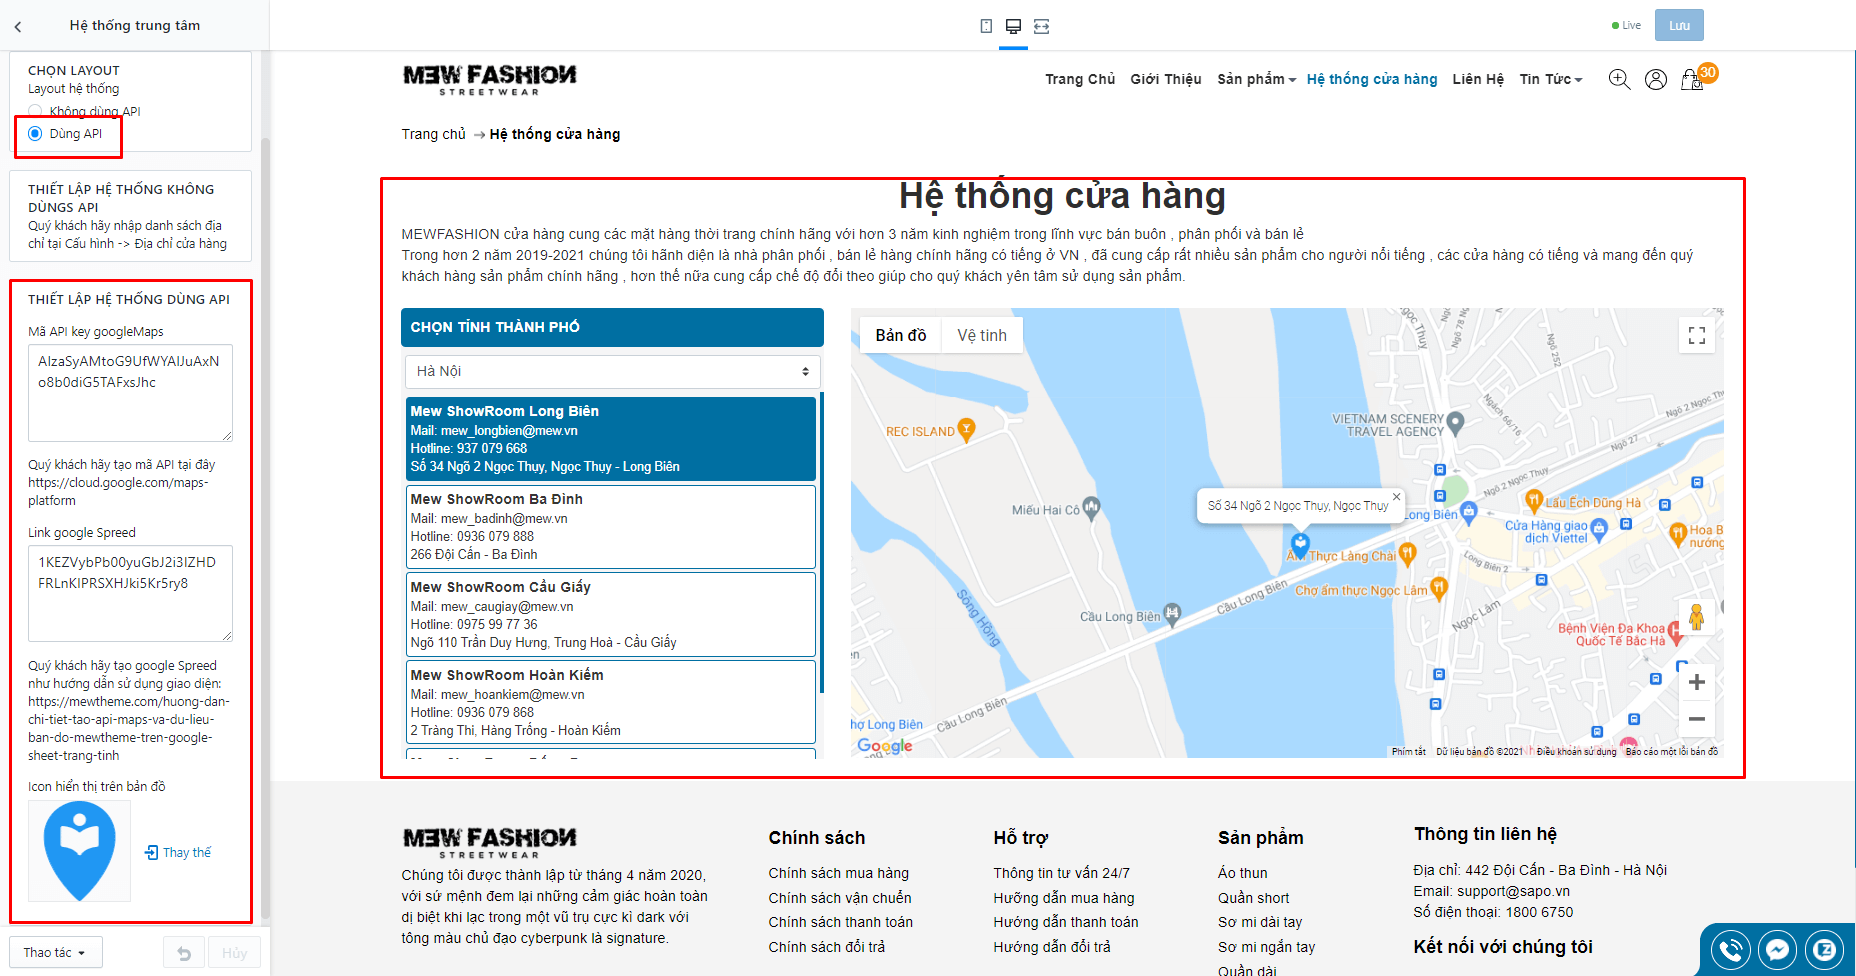
Task: Select Mew ShowRoom Long Biên store
Action: pos(611,439)
